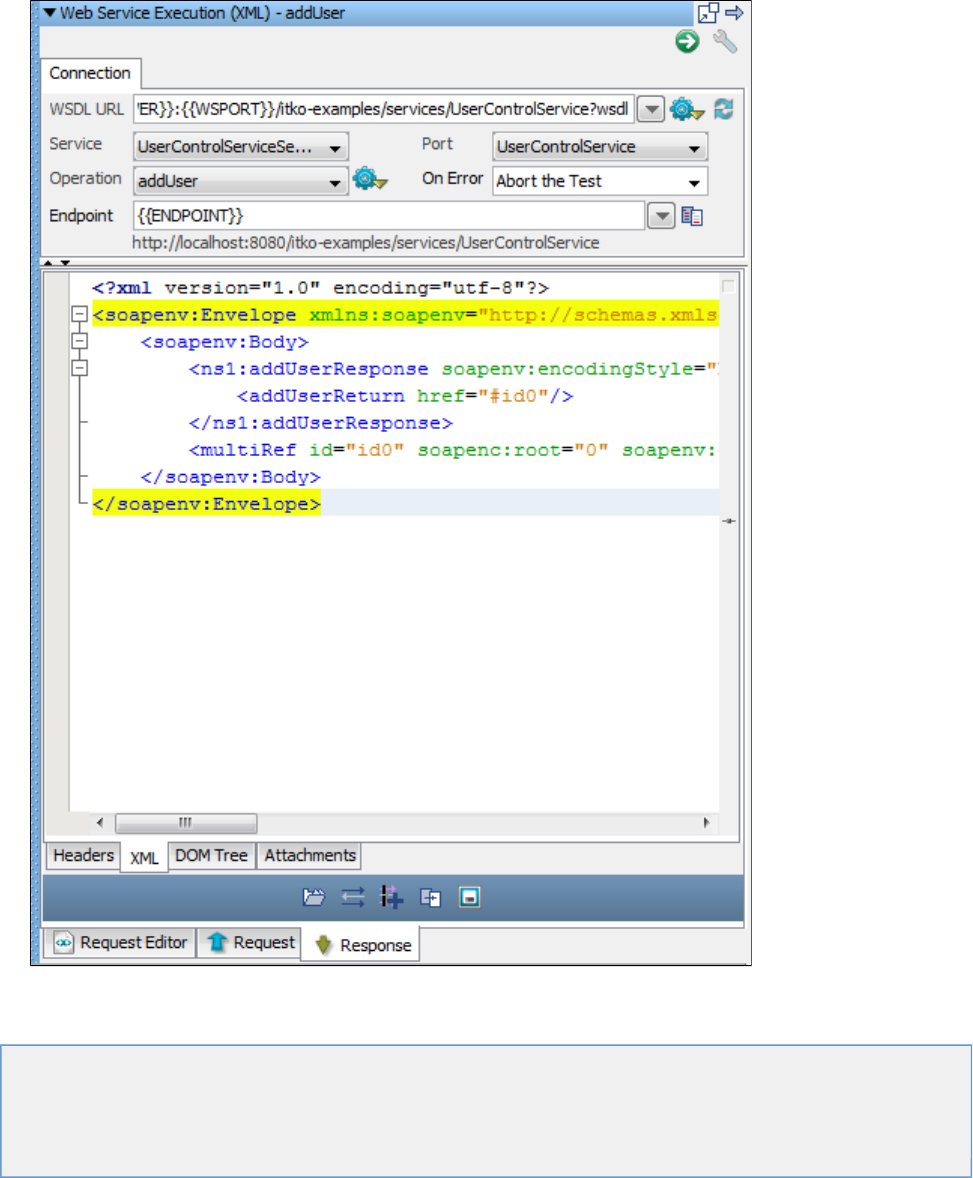Click the closing </soapenv:Body> line
This screenshot has height=1178, width=973.
[231, 477]
